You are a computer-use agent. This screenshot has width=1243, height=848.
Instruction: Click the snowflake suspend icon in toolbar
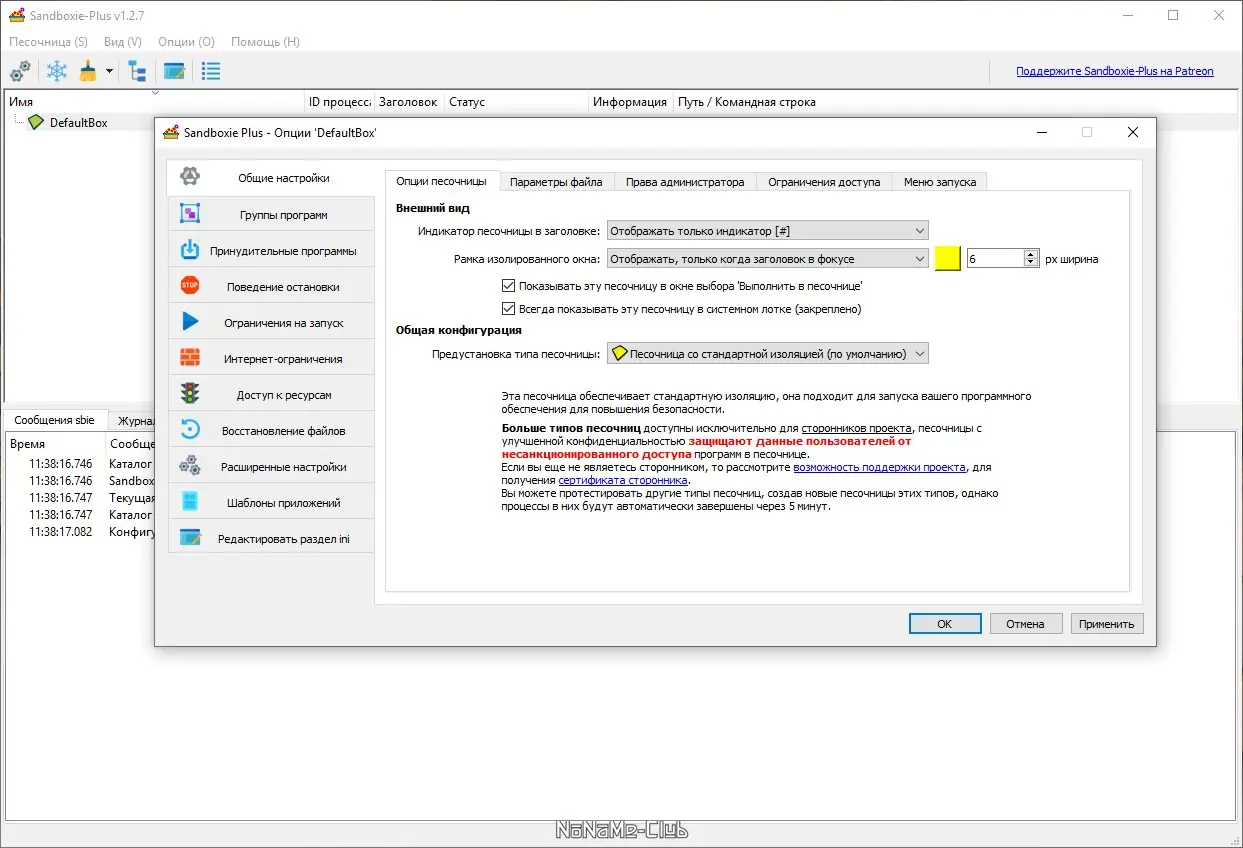tap(57, 72)
